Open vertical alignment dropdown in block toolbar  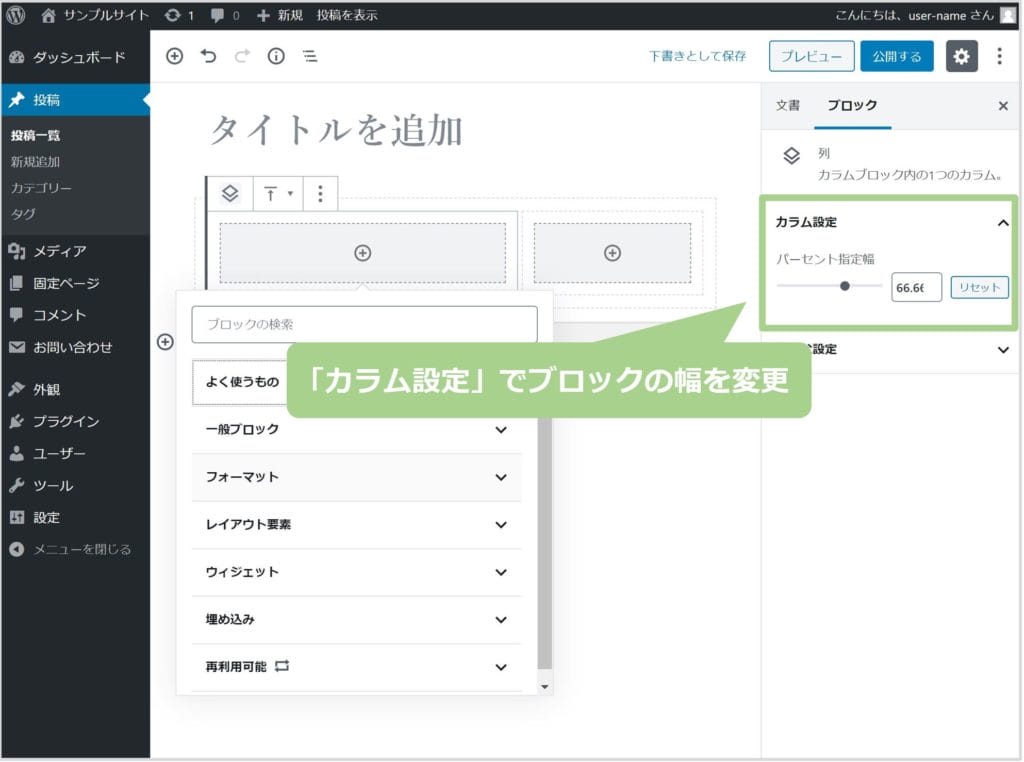pos(278,194)
